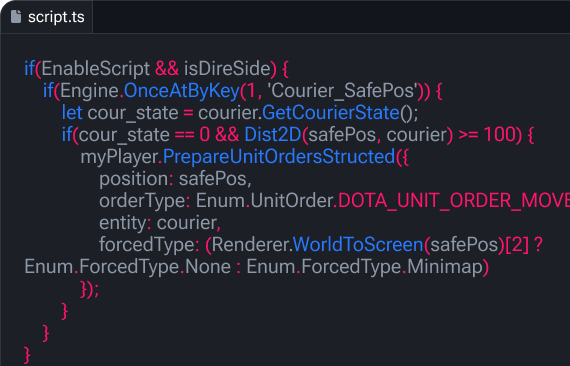Screen dimensions: 570x366
Task: Place cursor on PrepareUnitOrdersStructed
Action: [279, 157]
